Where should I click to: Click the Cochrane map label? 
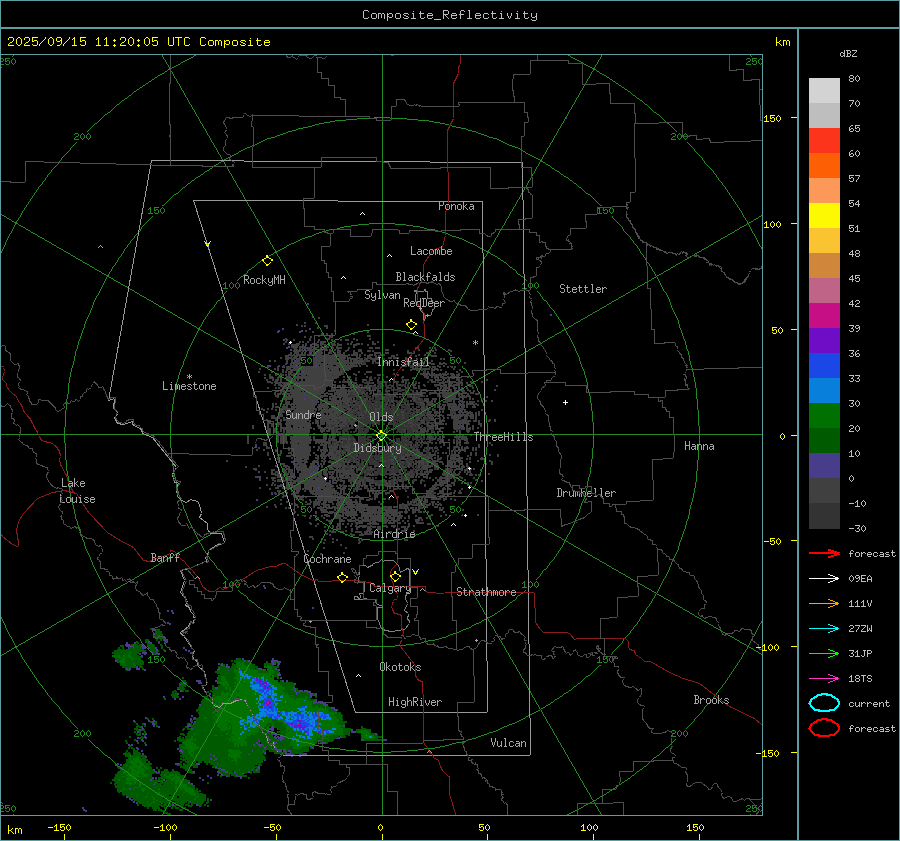[x=327, y=559]
